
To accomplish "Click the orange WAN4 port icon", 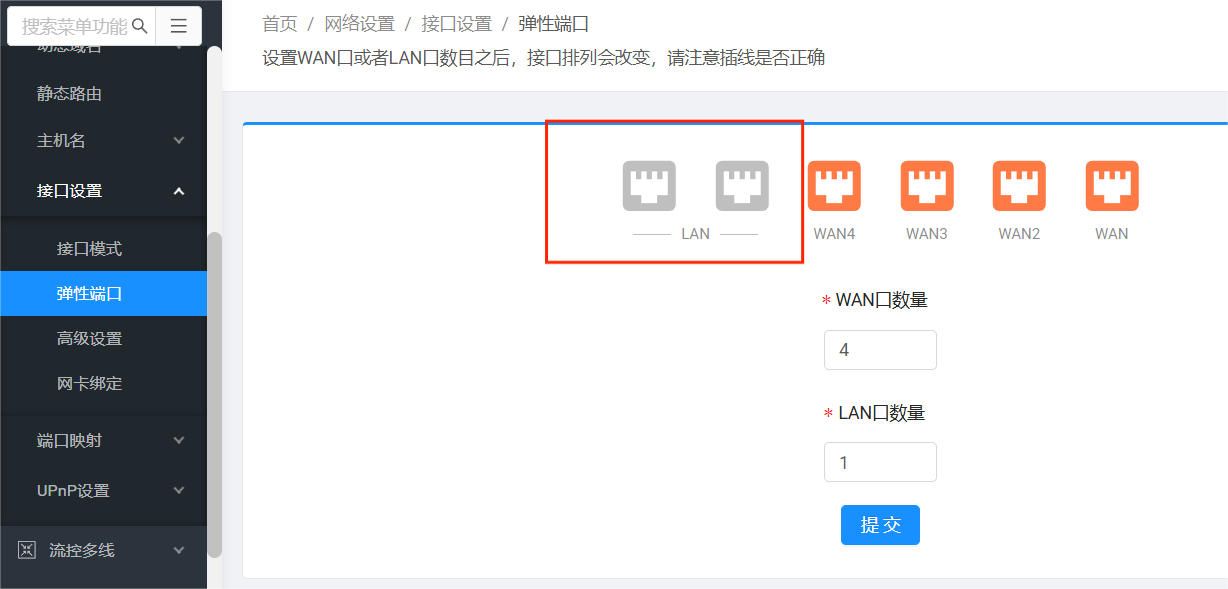I will [x=834, y=186].
